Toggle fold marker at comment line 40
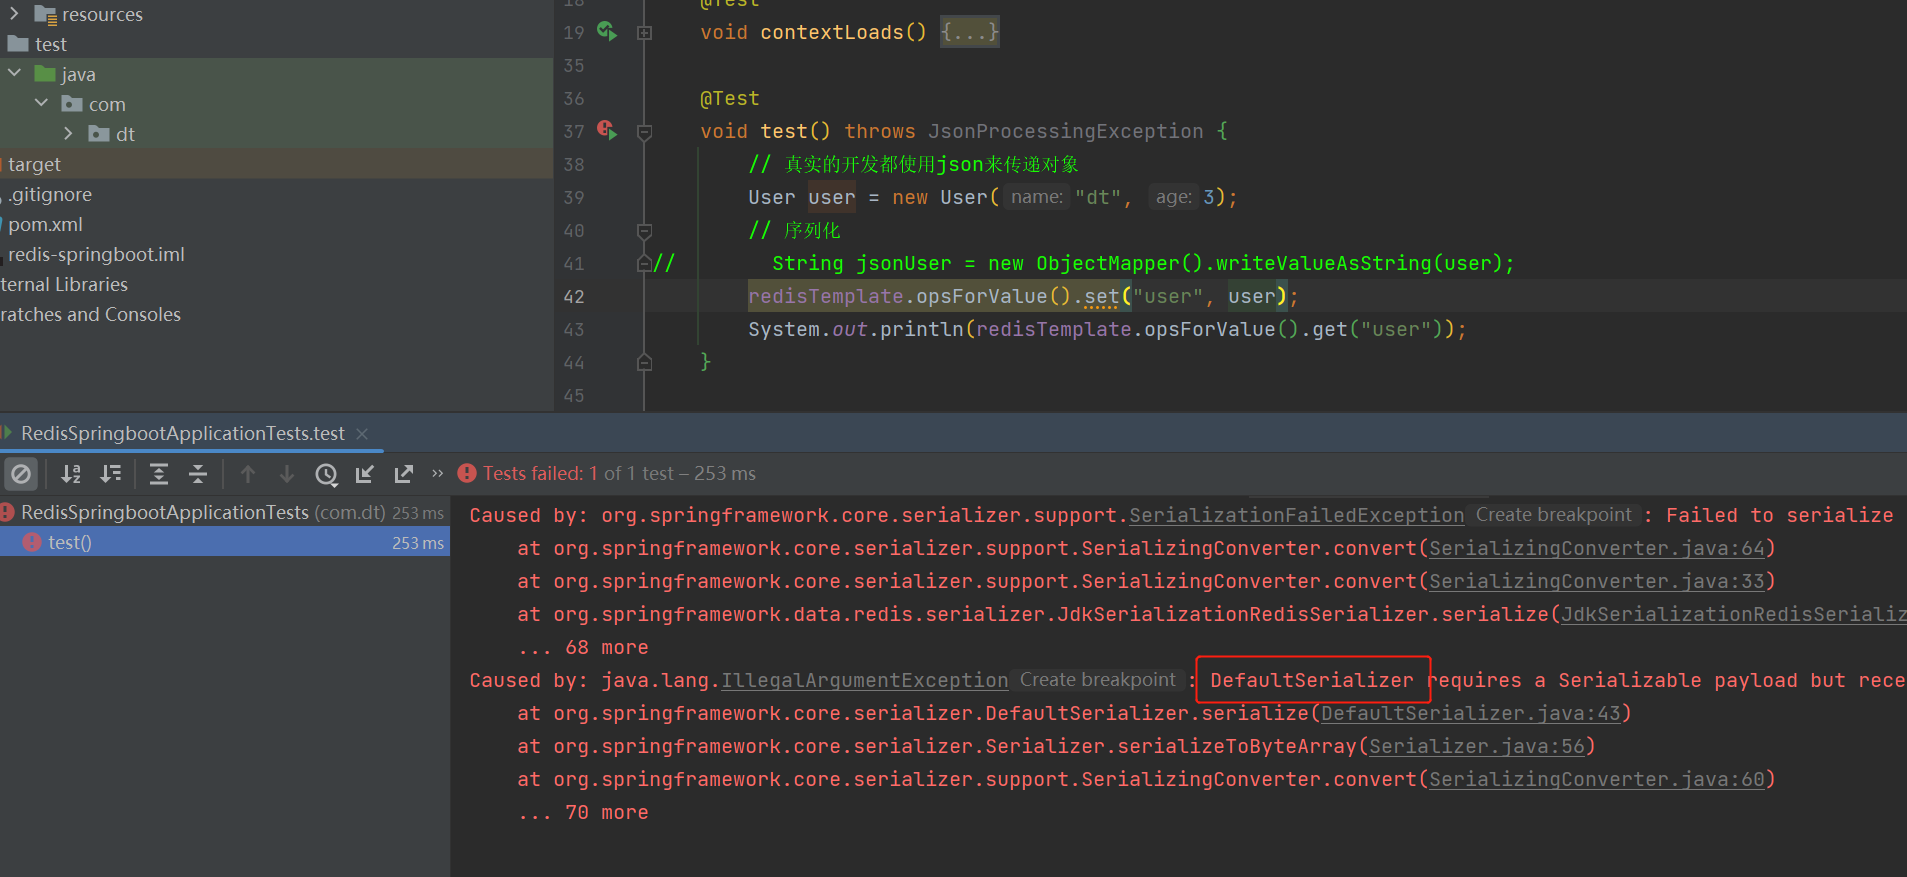This screenshot has height=877, width=1907. tap(645, 231)
